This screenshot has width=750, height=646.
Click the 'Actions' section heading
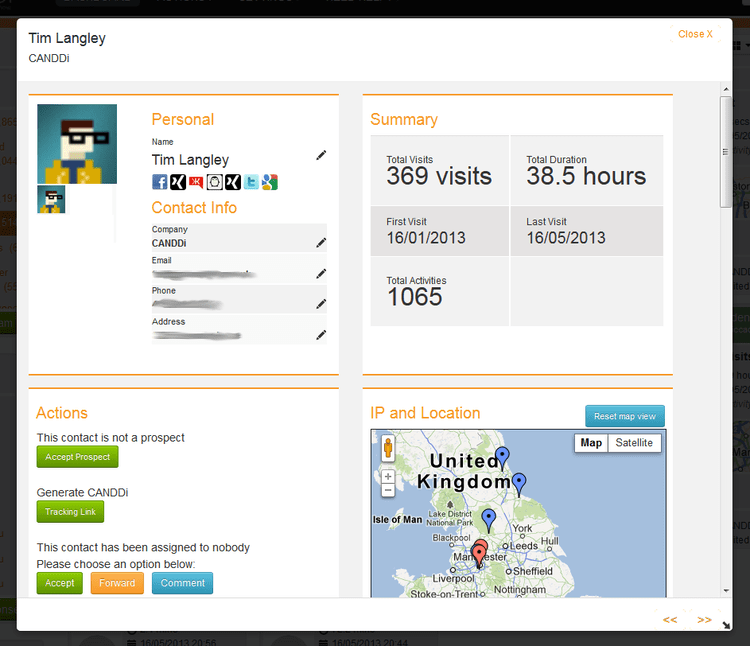(62, 413)
